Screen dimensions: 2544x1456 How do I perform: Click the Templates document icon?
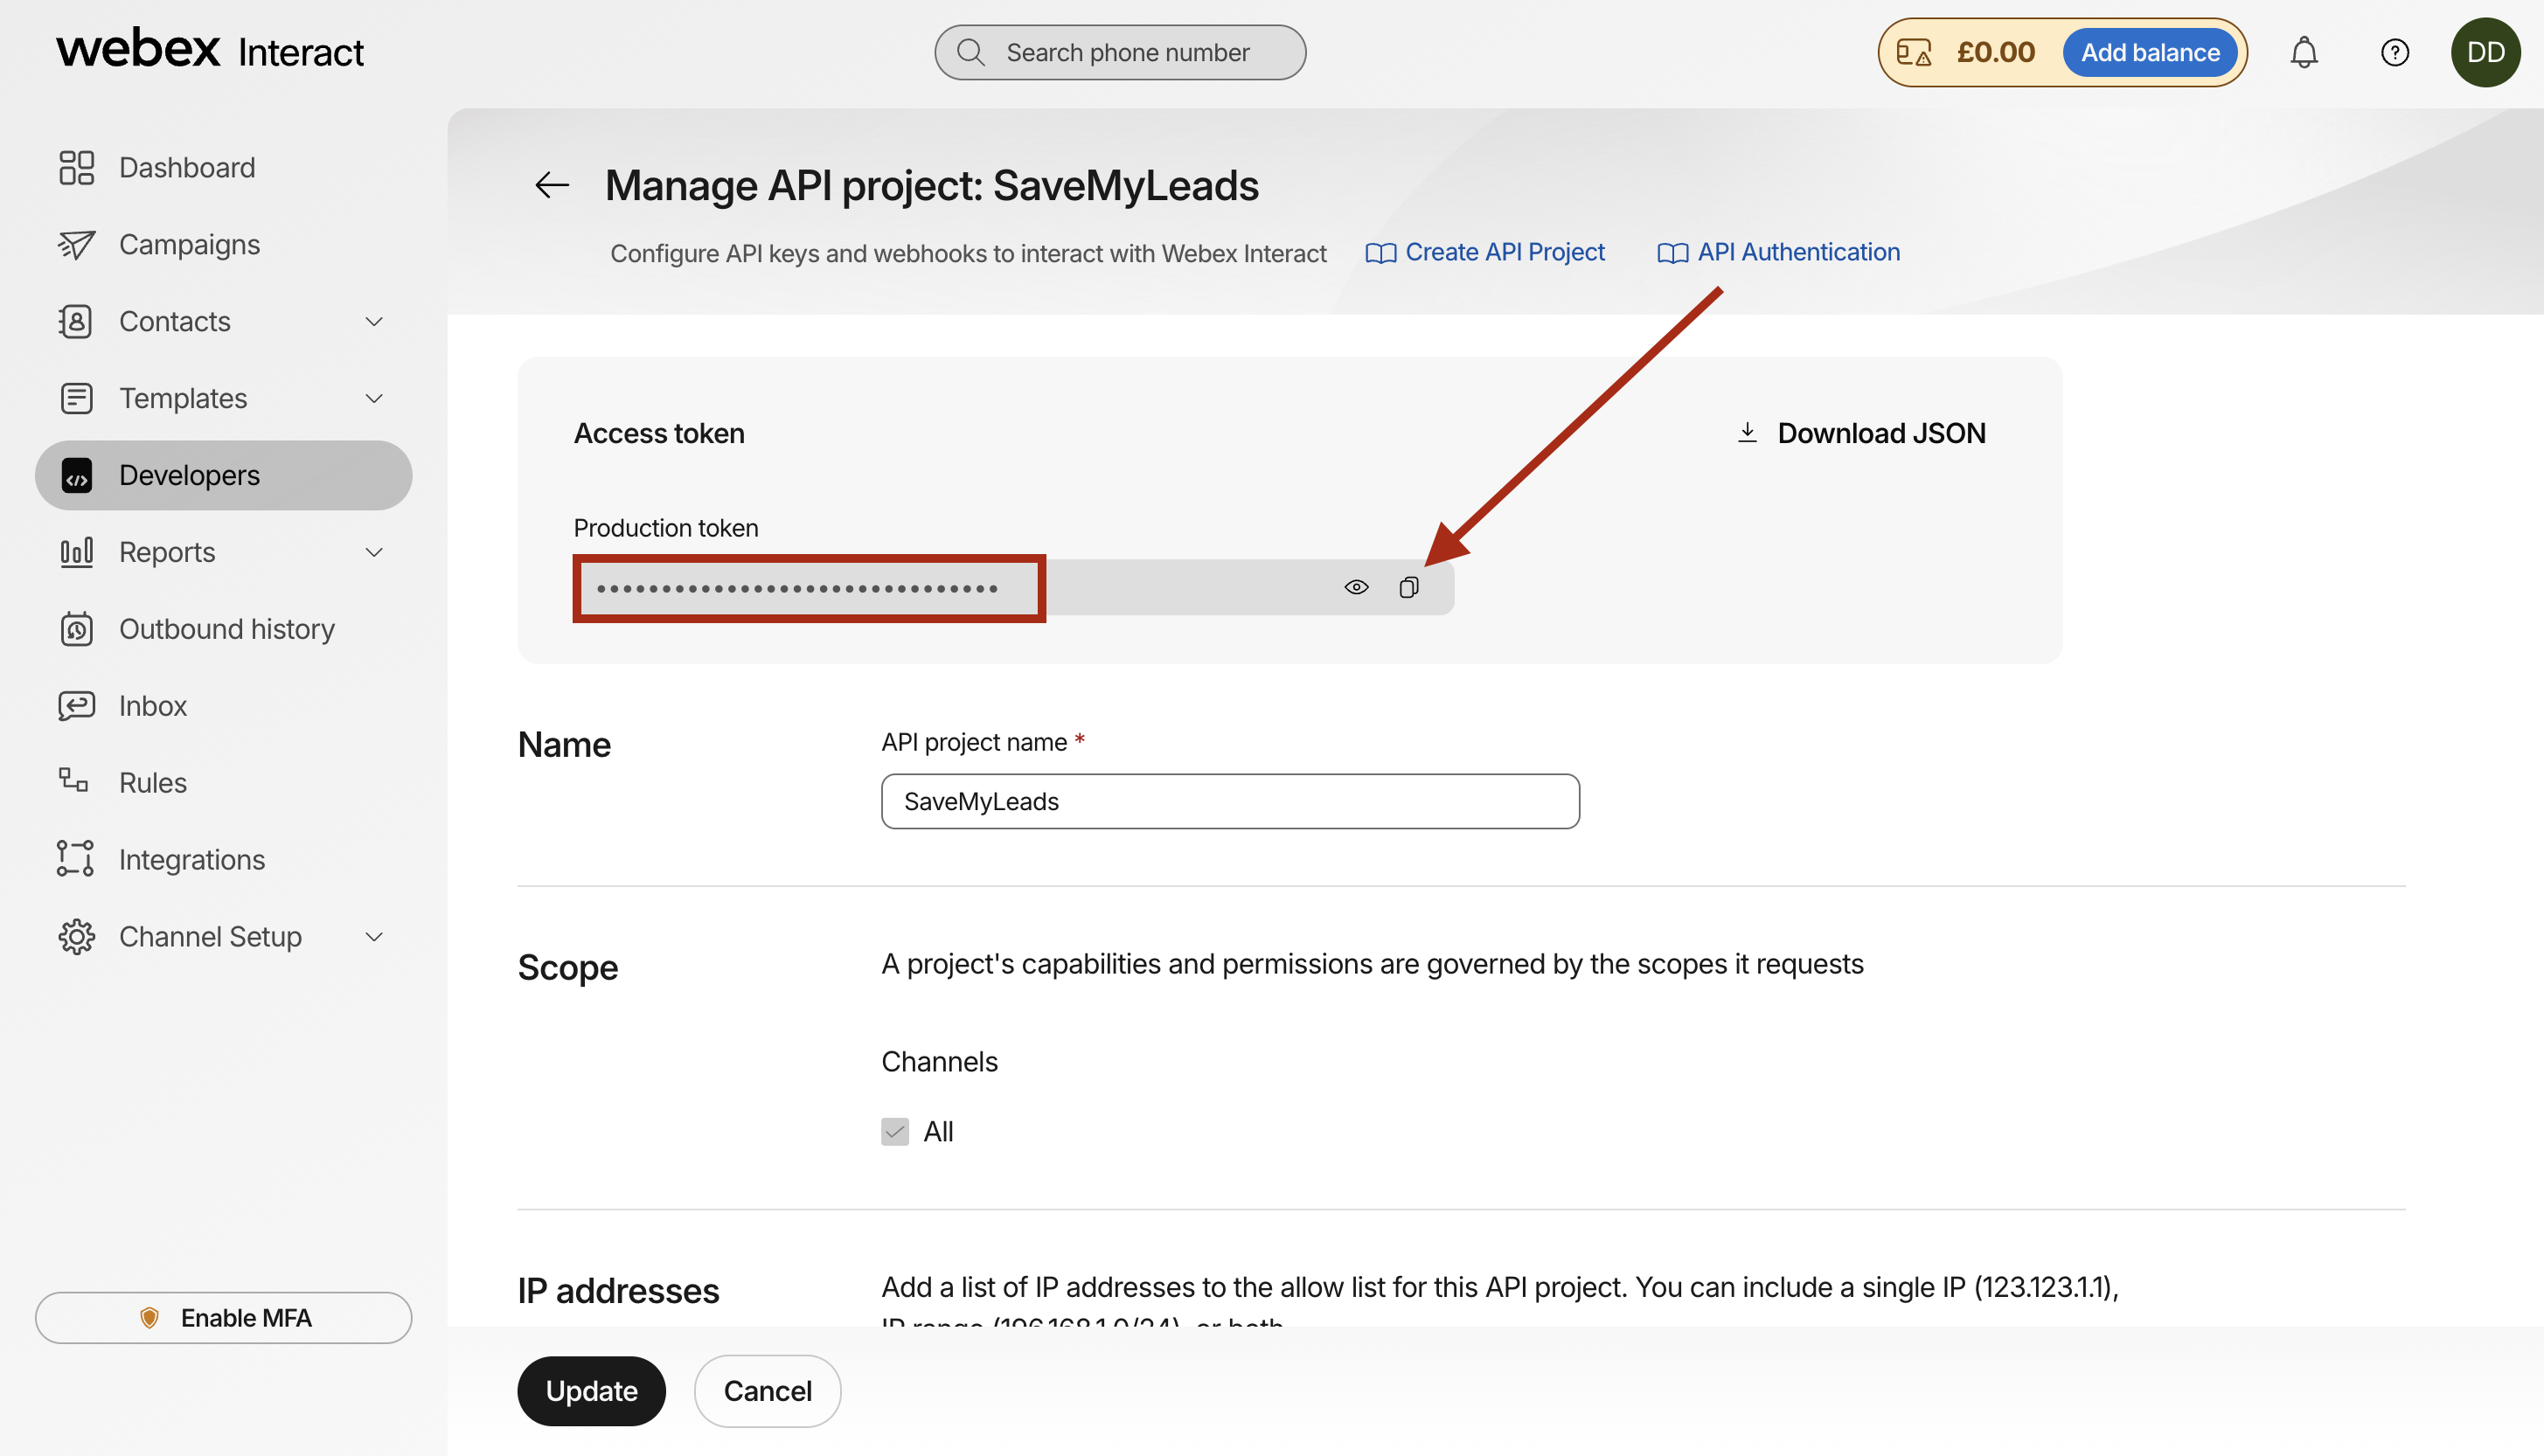click(76, 398)
